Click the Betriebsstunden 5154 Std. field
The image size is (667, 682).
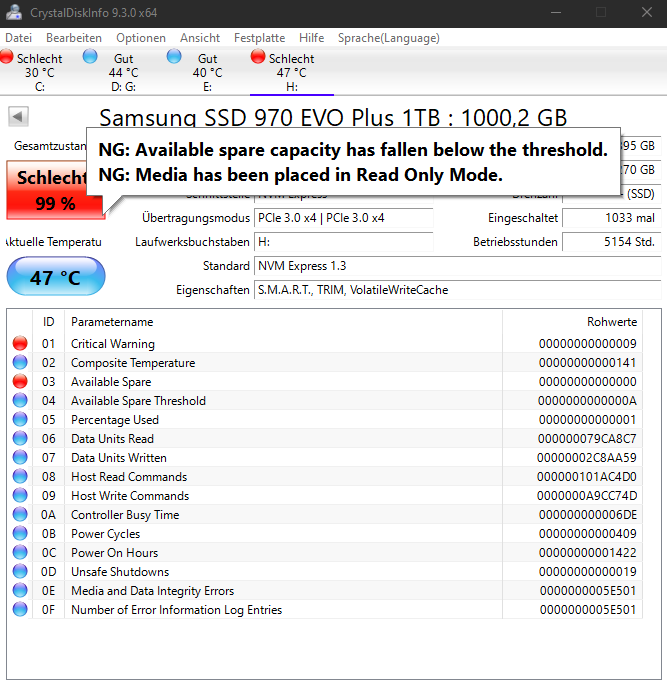[611, 242]
